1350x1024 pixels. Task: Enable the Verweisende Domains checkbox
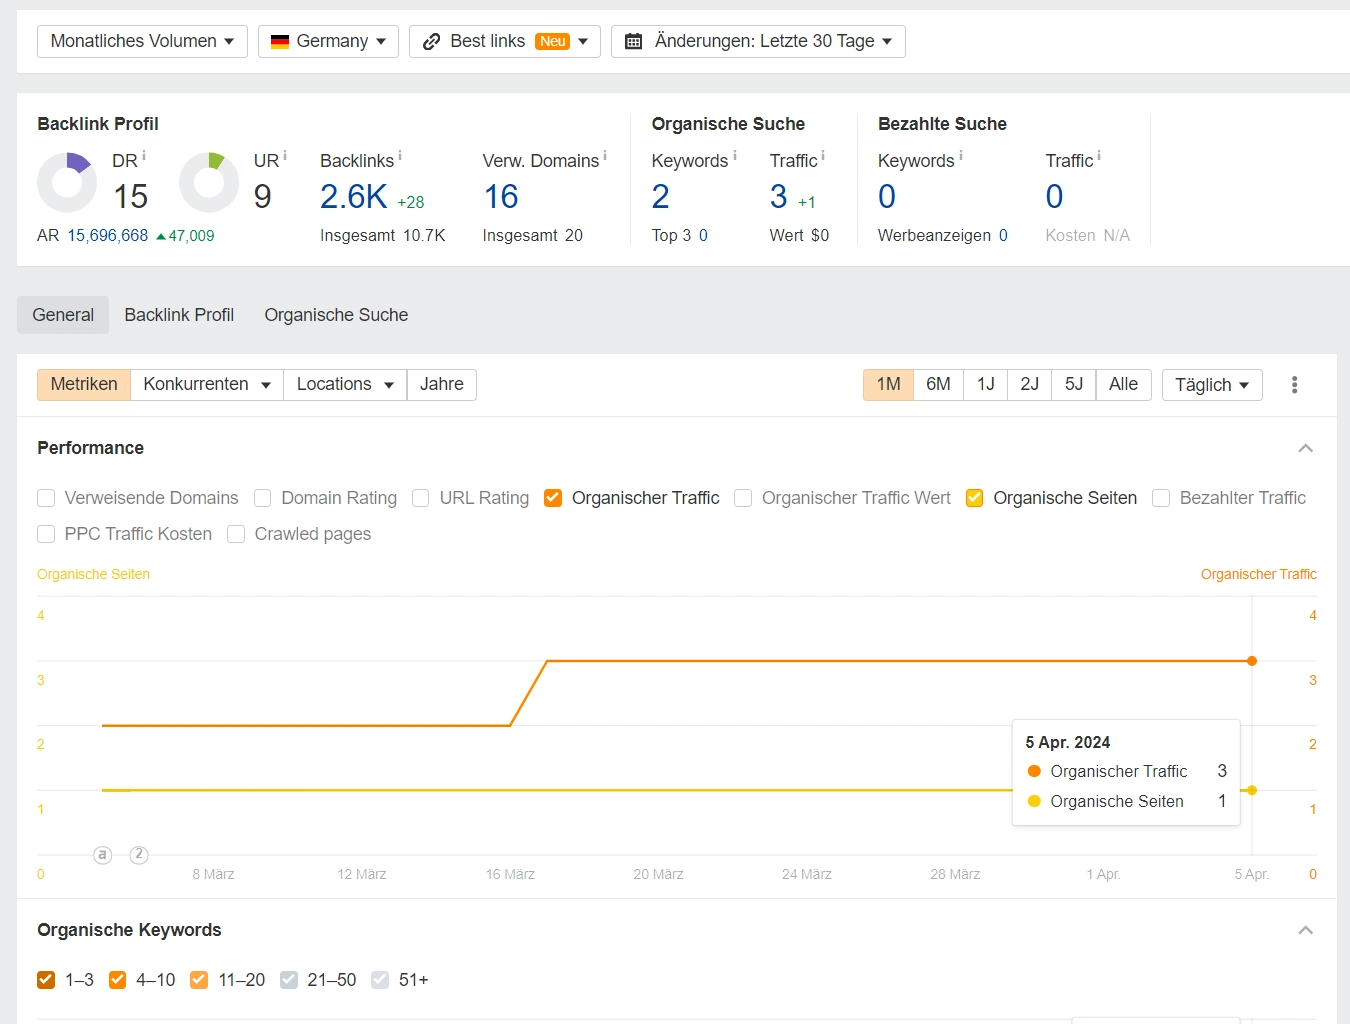(x=46, y=498)
